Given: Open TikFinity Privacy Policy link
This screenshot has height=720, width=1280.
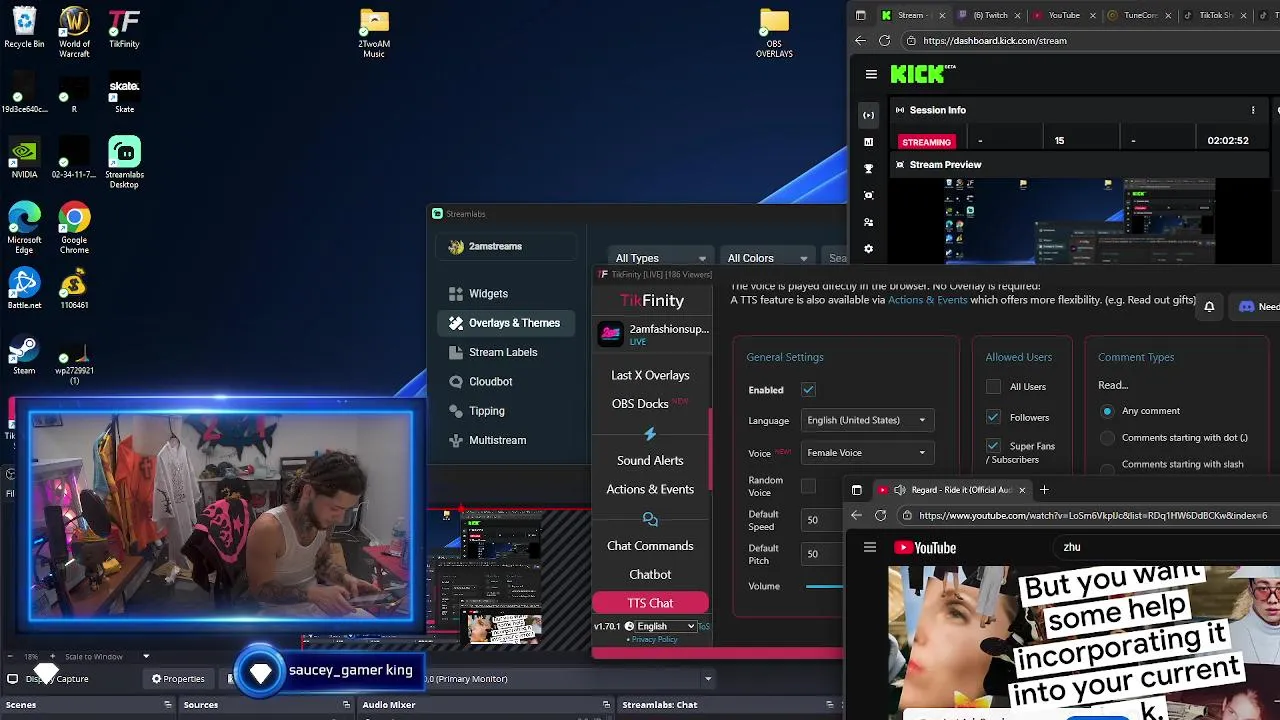Looking at the screenshot, I should (654, 639).
